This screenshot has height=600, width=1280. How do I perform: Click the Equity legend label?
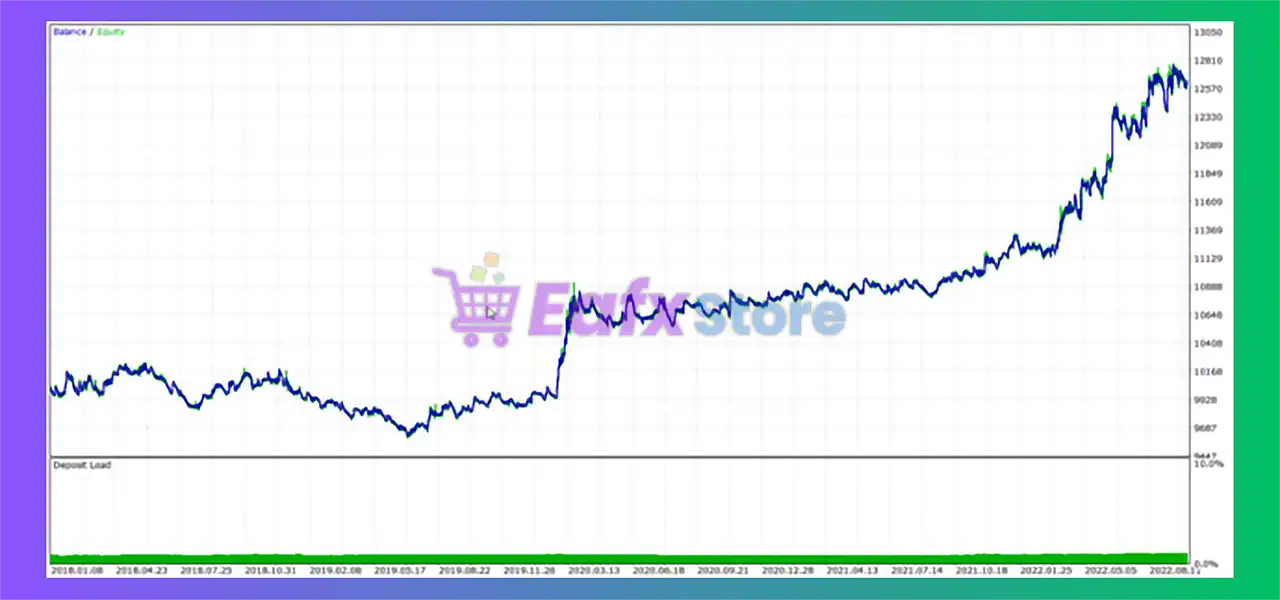tap(110, 32)
